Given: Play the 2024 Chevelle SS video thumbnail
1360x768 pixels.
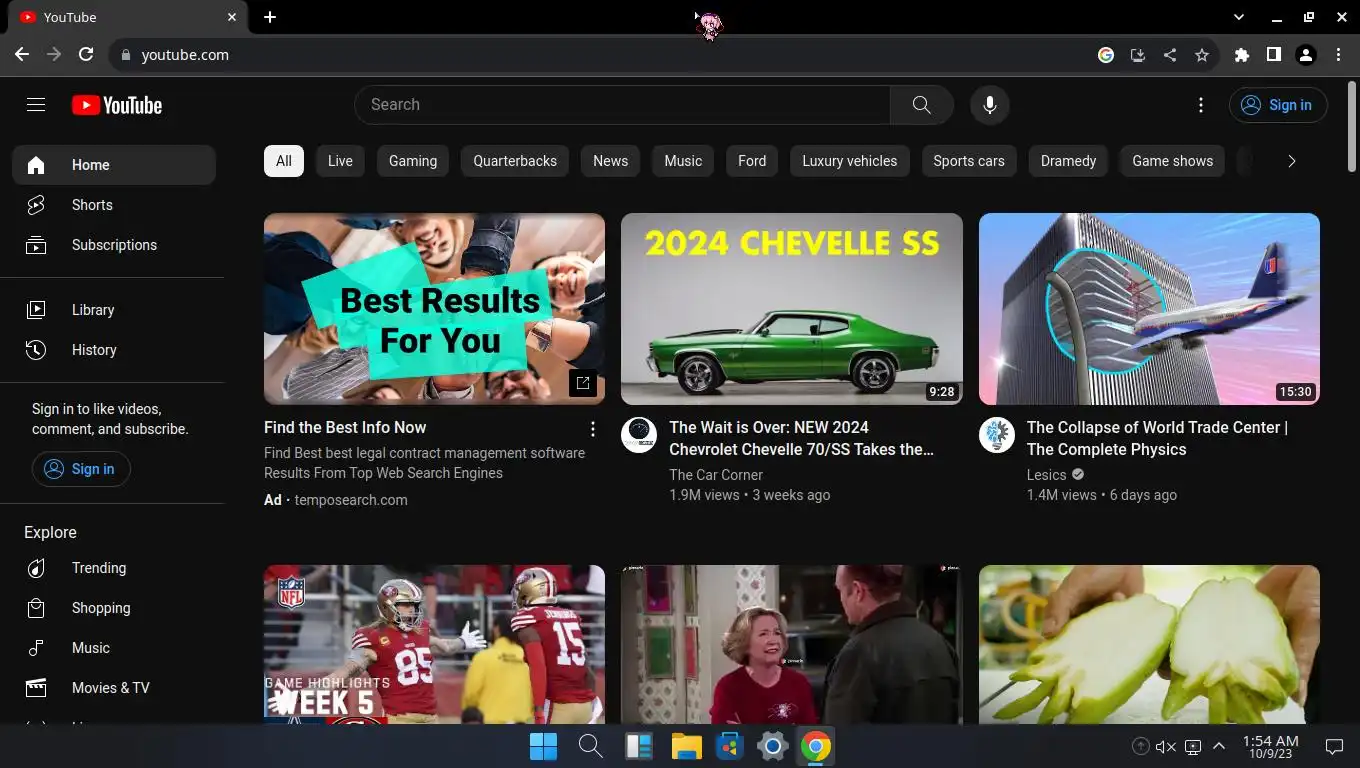Looking at the screenshot, I should click(x=792, y=309).
